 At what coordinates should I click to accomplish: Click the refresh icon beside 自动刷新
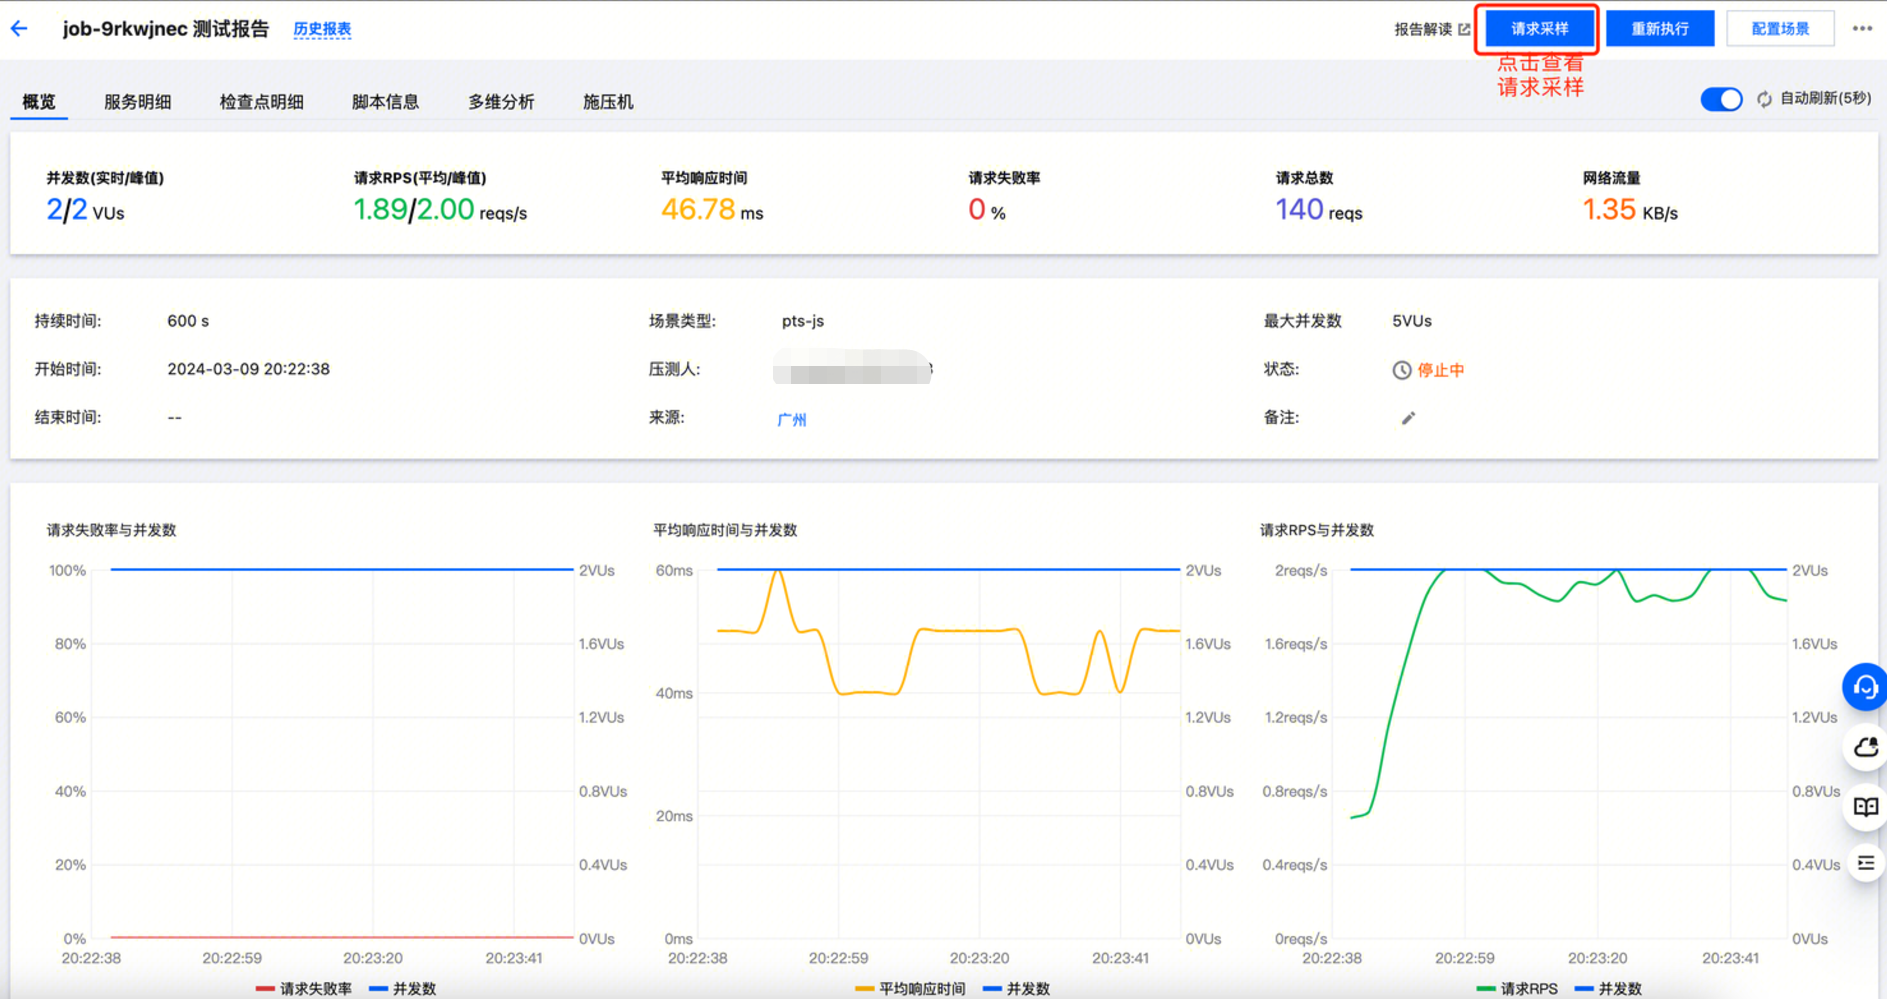click(x=1764, y=99)
